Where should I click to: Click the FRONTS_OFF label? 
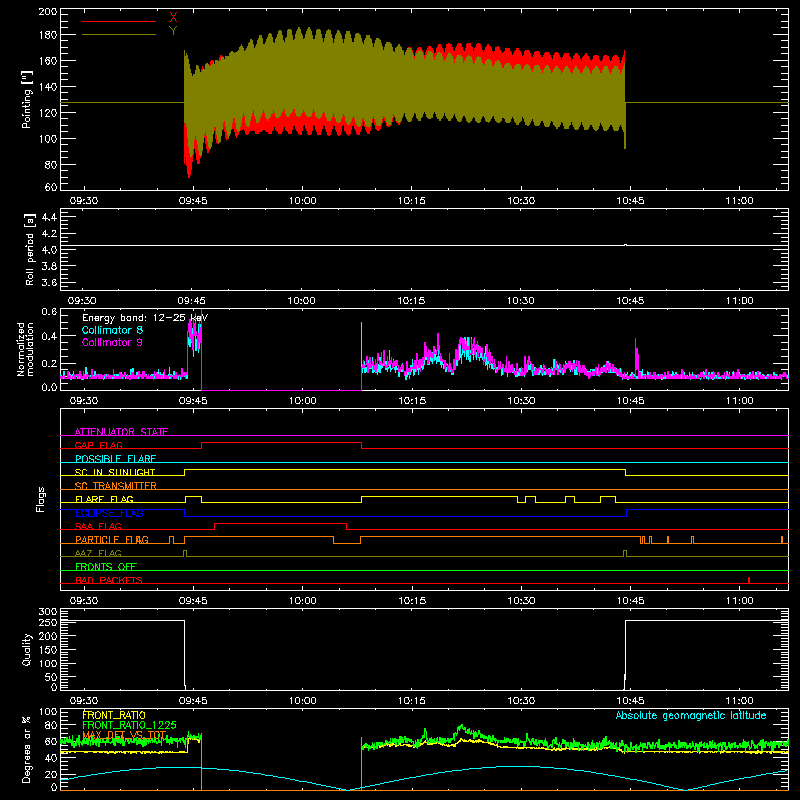[106, 567]
